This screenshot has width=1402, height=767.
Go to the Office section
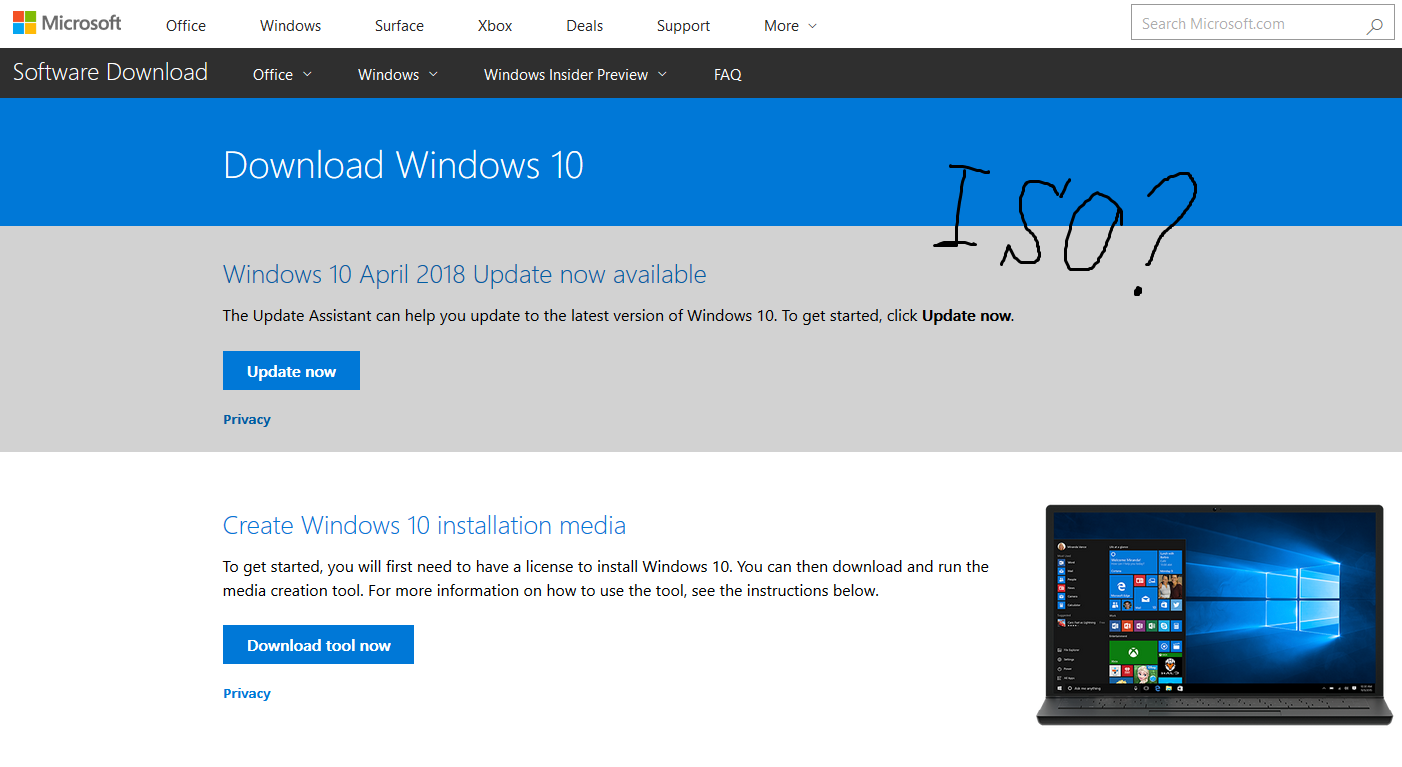pyautogui.click(x=185, y=25)
